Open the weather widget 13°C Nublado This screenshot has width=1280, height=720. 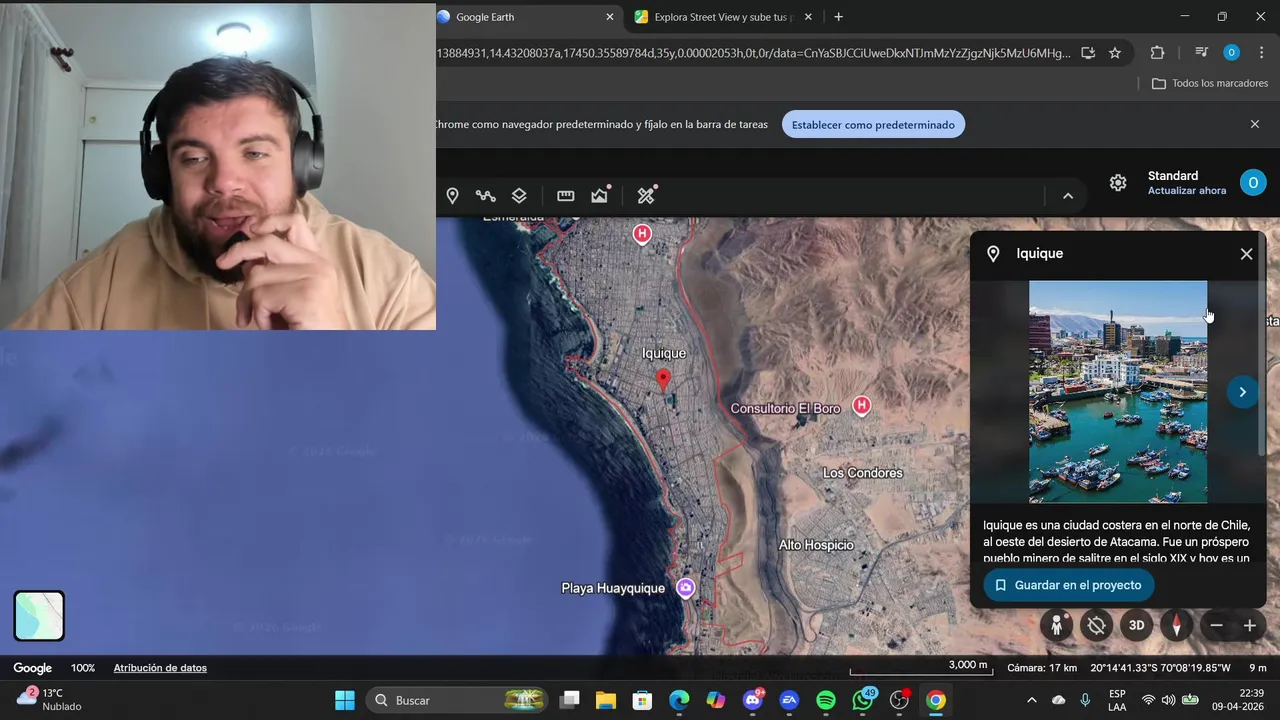[x=50, y=699]
